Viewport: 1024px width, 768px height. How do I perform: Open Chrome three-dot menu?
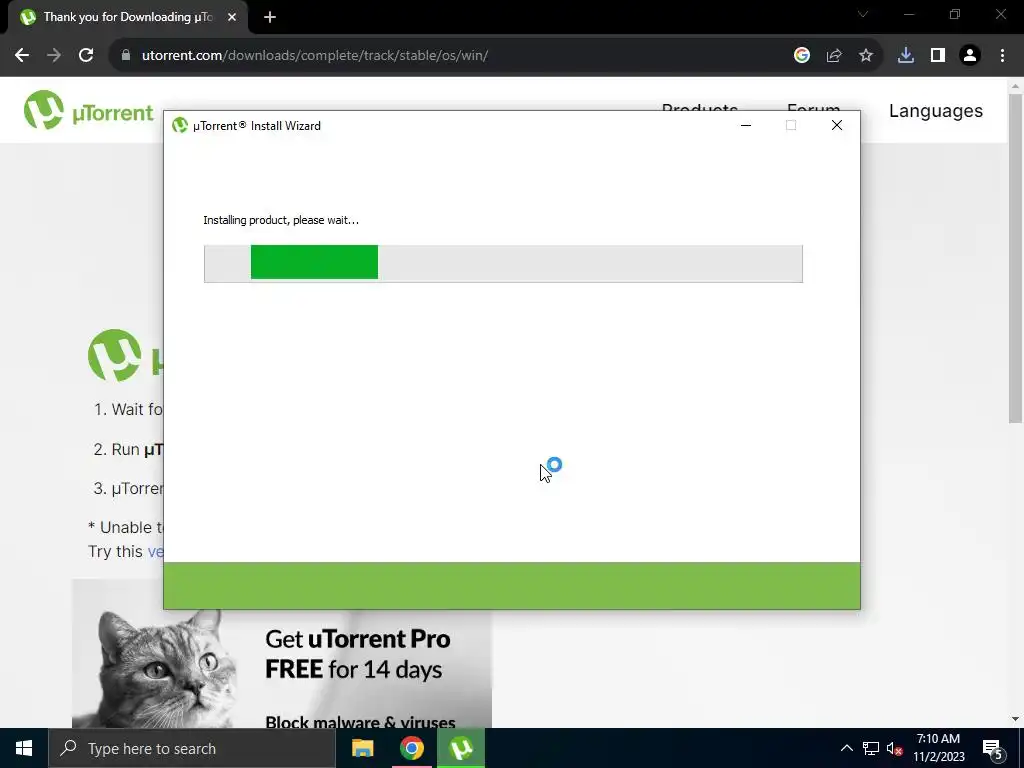pos(1002,56)
